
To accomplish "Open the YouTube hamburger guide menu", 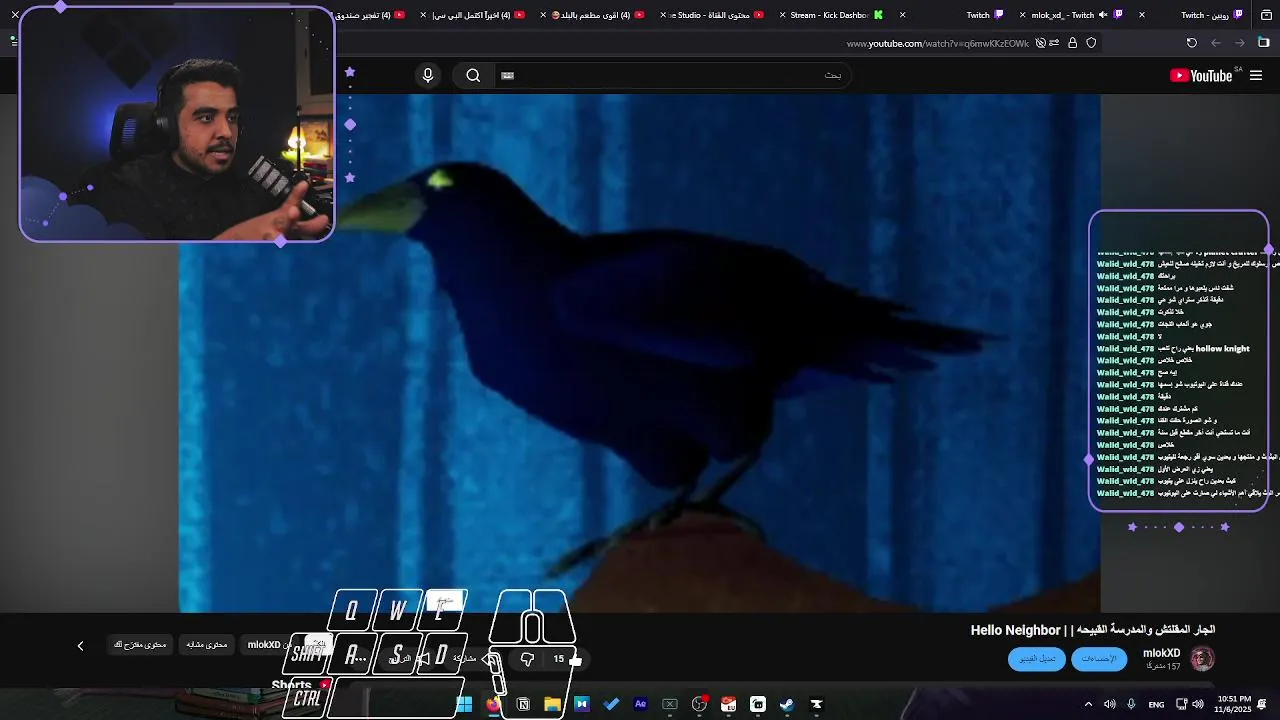I will 1256,75.
